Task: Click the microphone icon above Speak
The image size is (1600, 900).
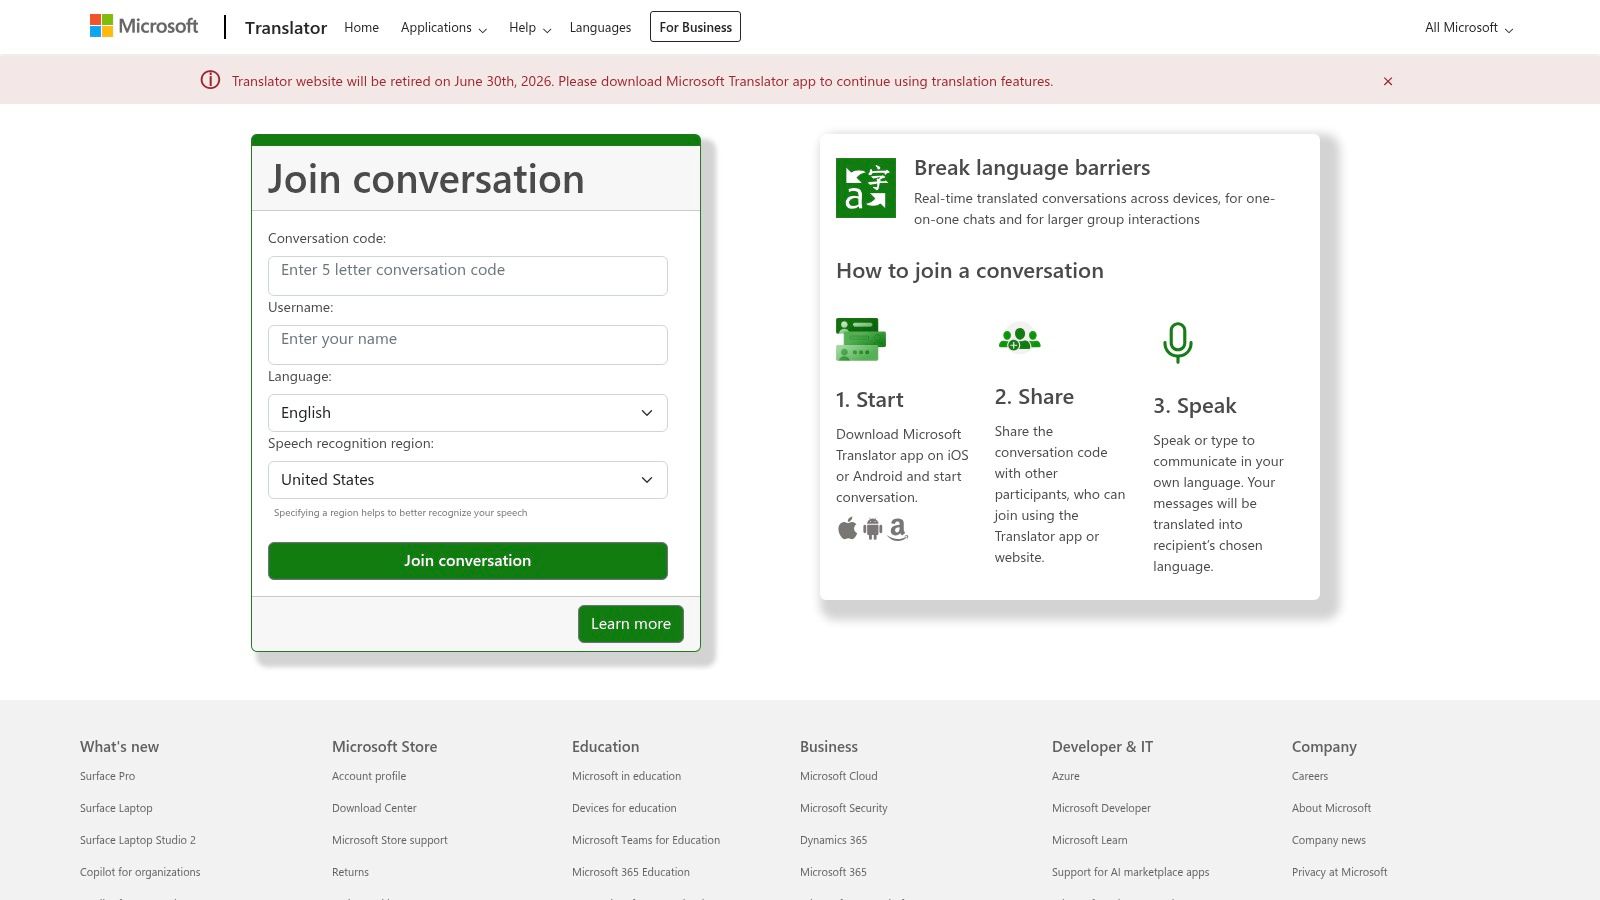Action: tap(1178, 340)
